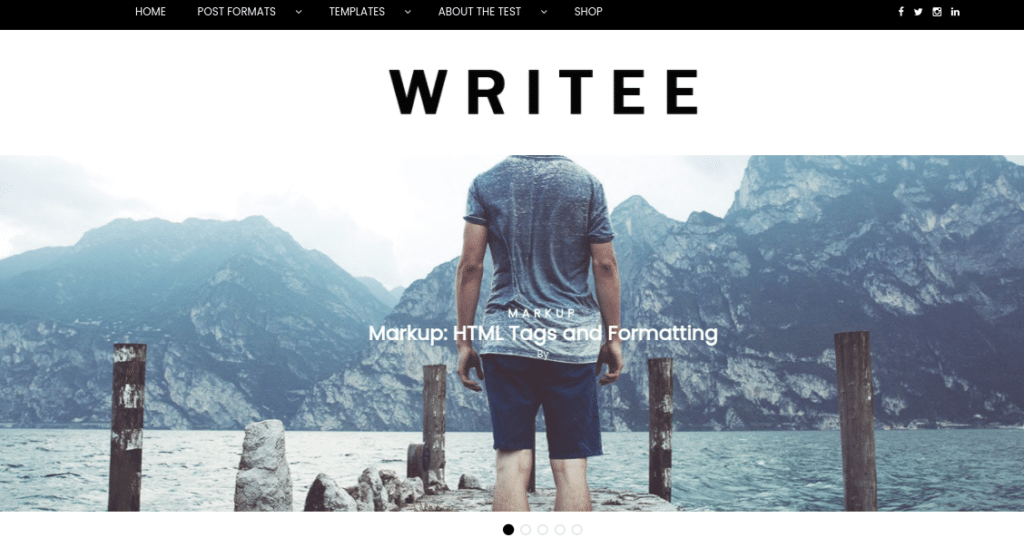Image resolution: width=1024 pixels, height=547 pixels.
Task: Open the Instagram social icon
Action: (936, 12)
